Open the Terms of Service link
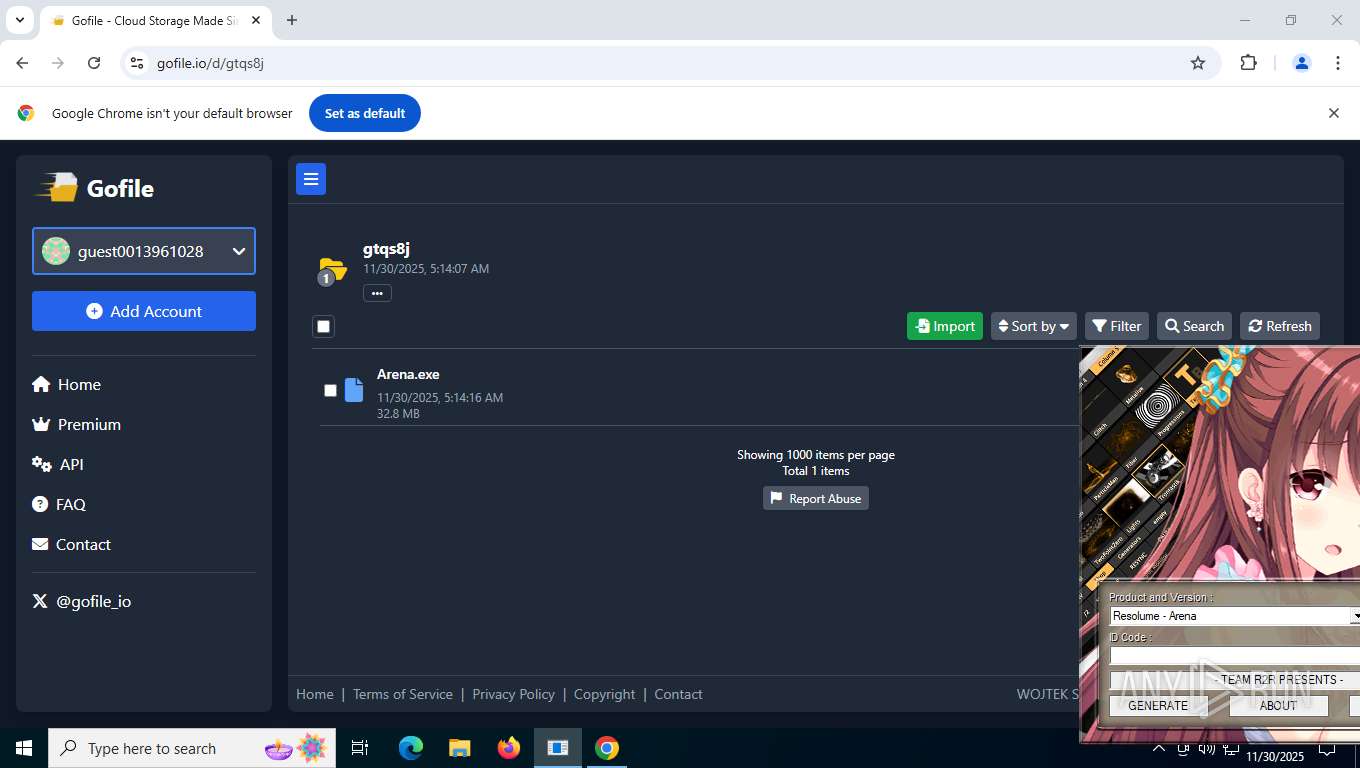Screen dimensions: 1360x768 [x=403, y=694]
